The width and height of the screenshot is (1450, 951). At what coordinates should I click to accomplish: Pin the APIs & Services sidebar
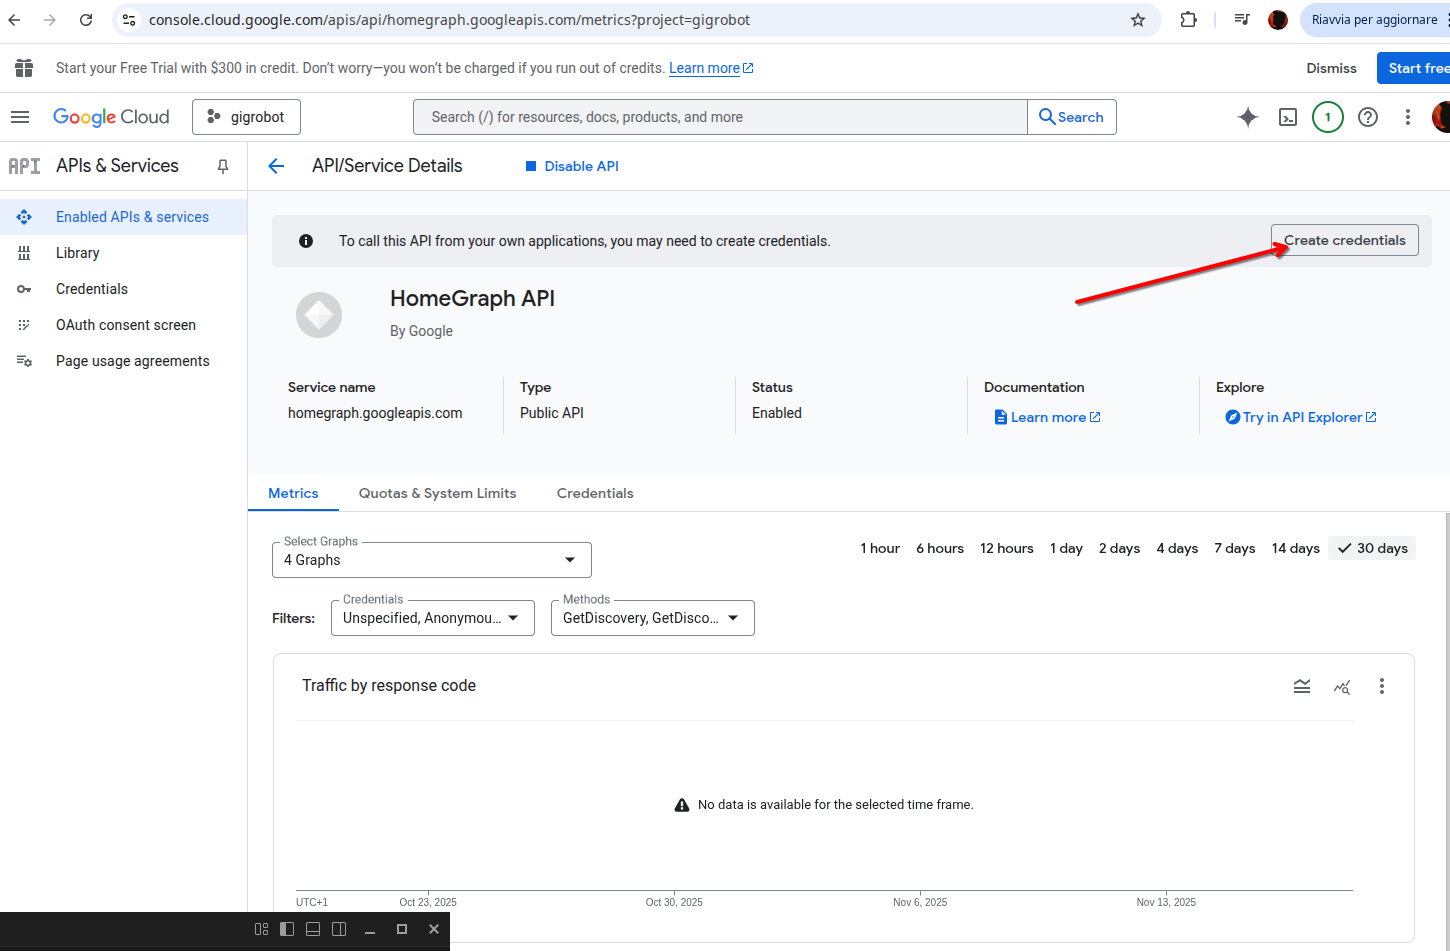tap(223, 166)
